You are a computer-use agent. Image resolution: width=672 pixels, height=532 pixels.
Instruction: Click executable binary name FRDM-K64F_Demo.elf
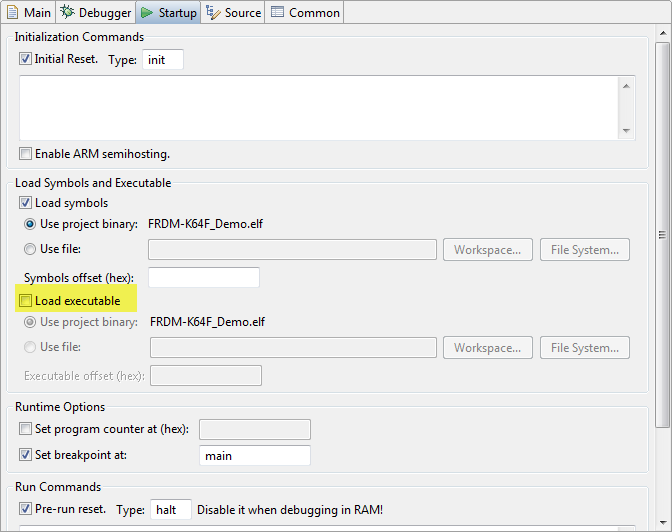click(x=207, y=322)
